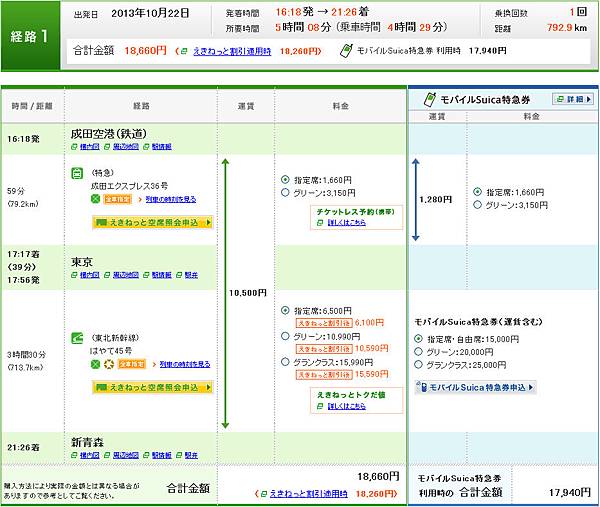
Task: Click the 新青森 station name
Action: [87, 443]
